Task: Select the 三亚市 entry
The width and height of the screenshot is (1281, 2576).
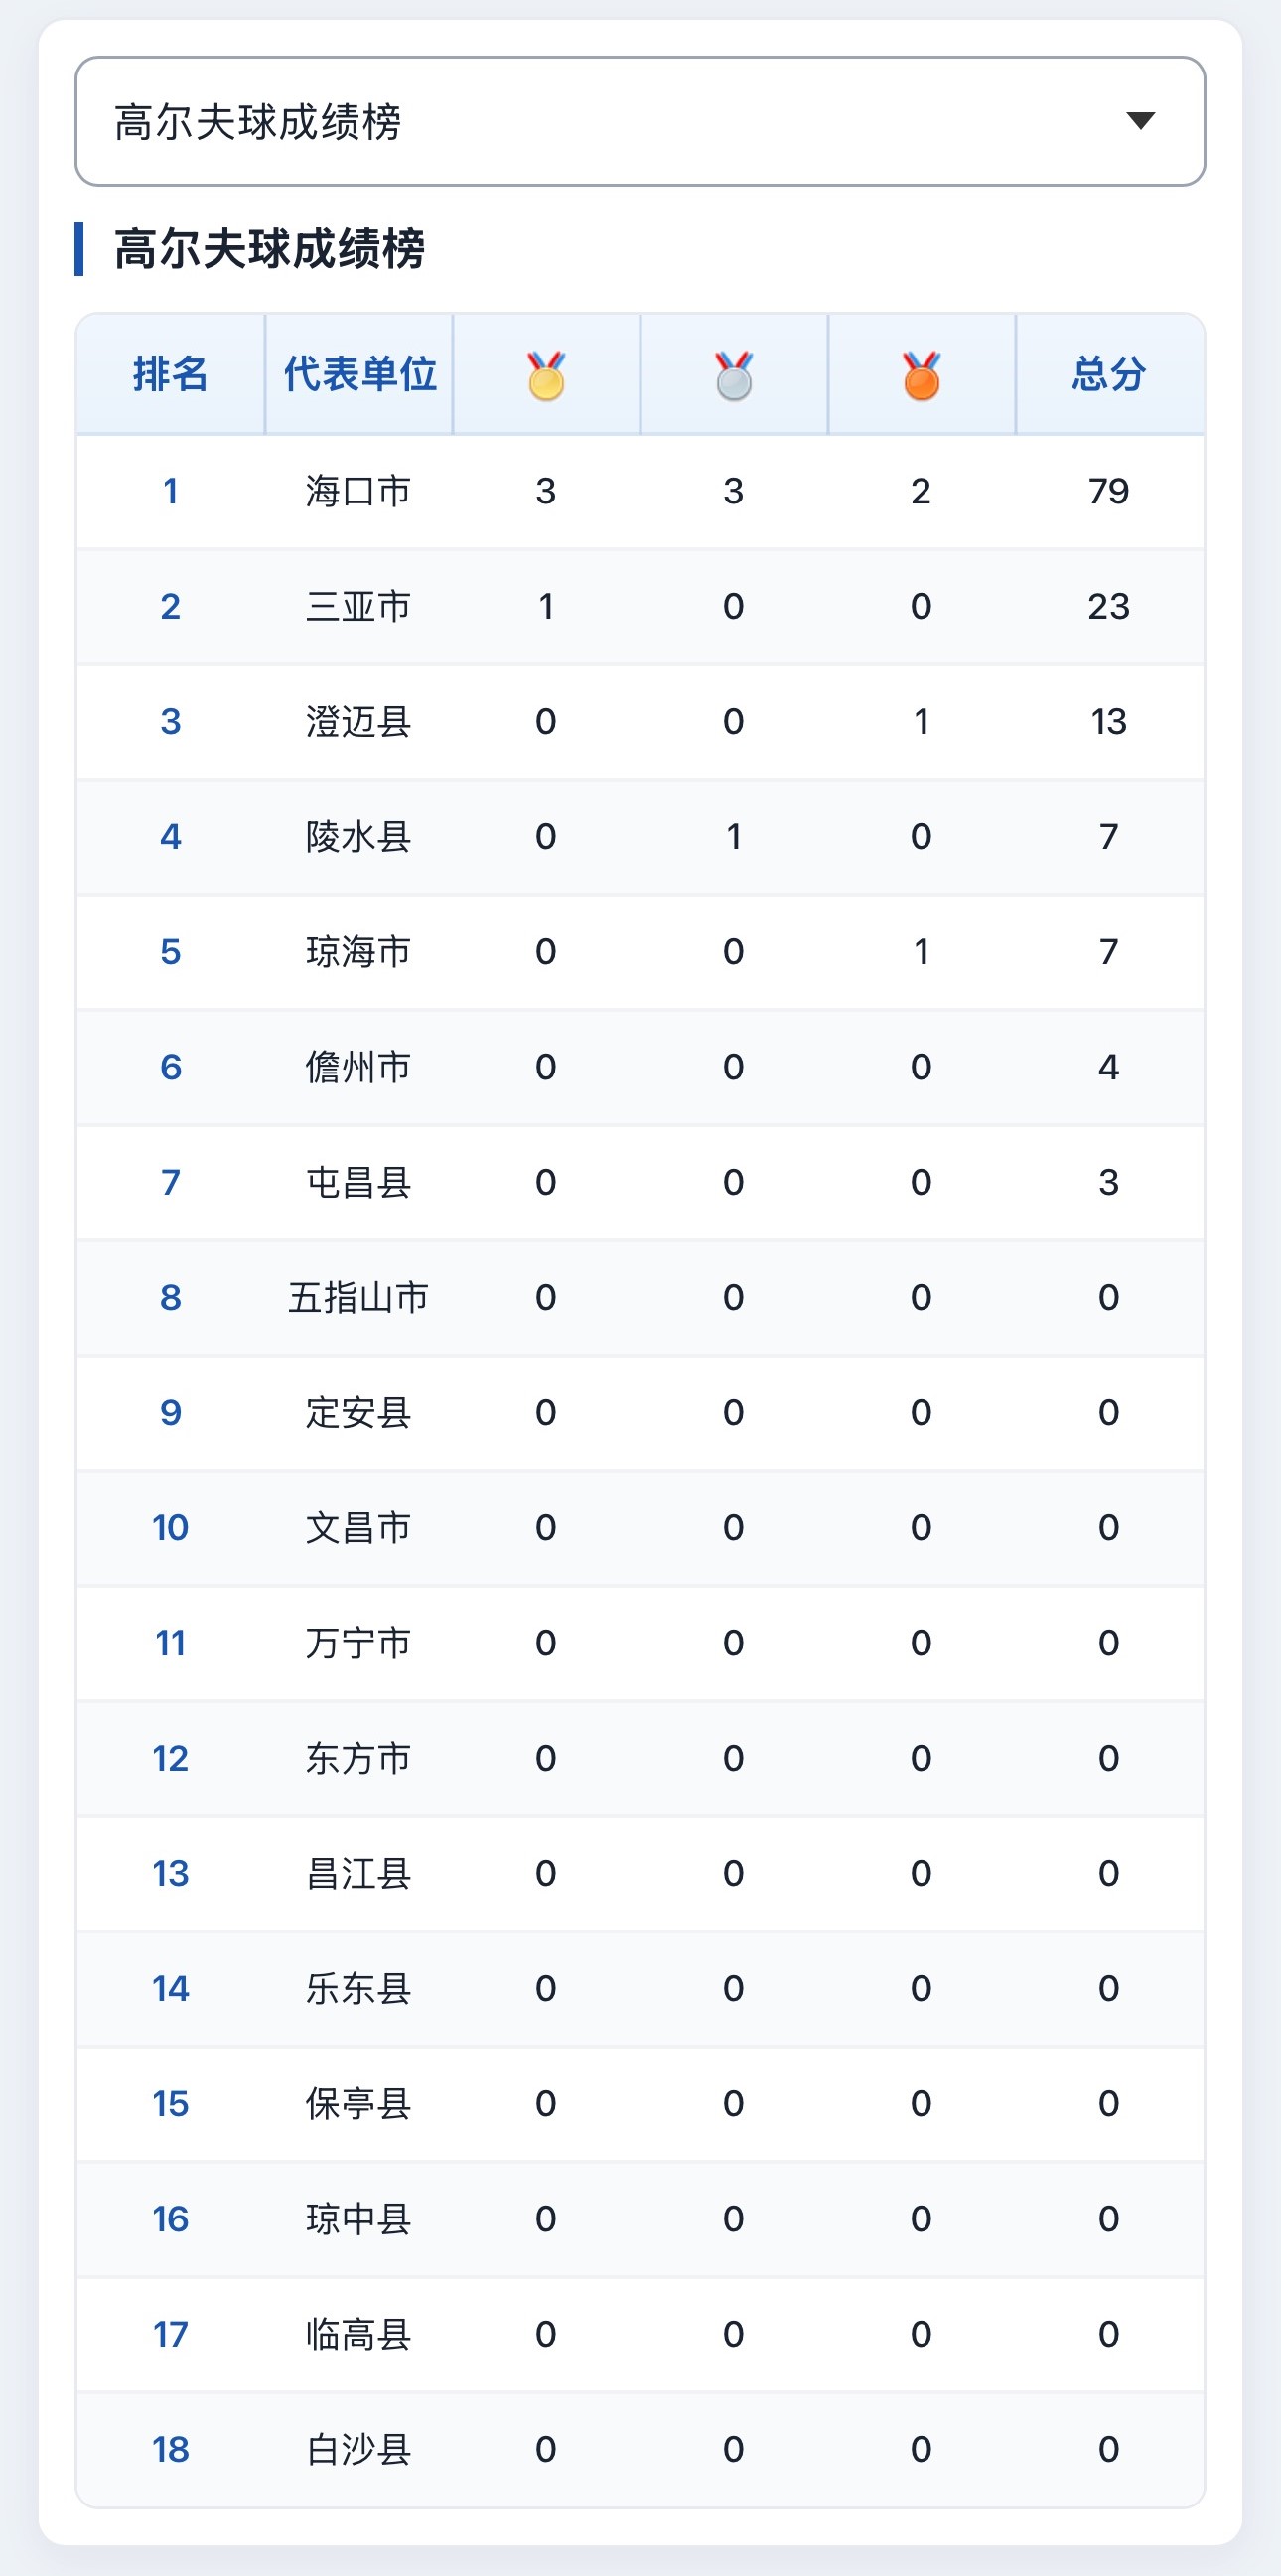Action: (x=358, y=606)
